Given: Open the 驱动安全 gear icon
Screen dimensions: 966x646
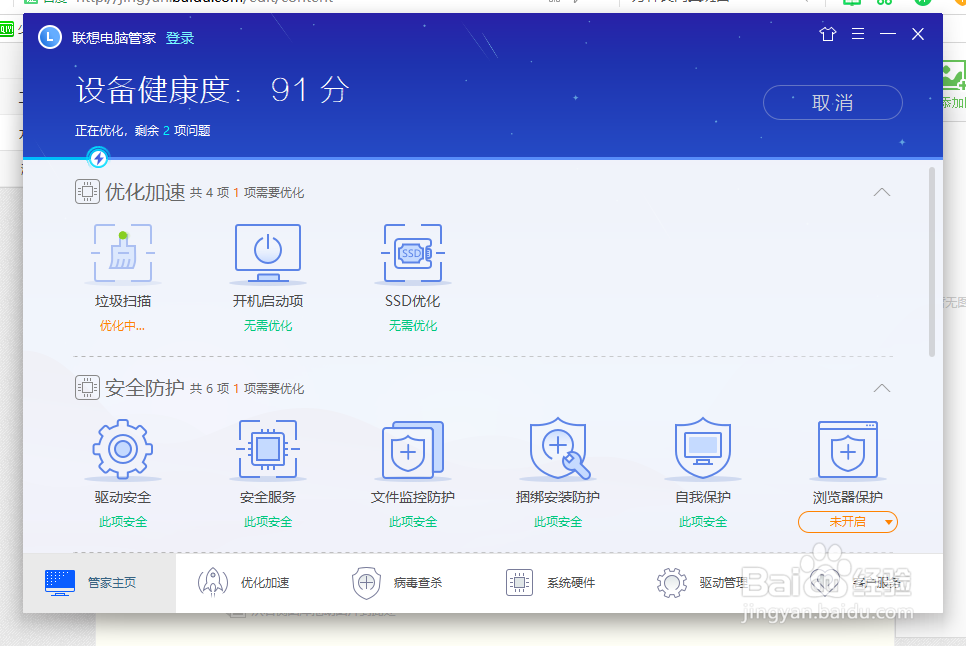Looking at the screenshot, I should 123,449.
